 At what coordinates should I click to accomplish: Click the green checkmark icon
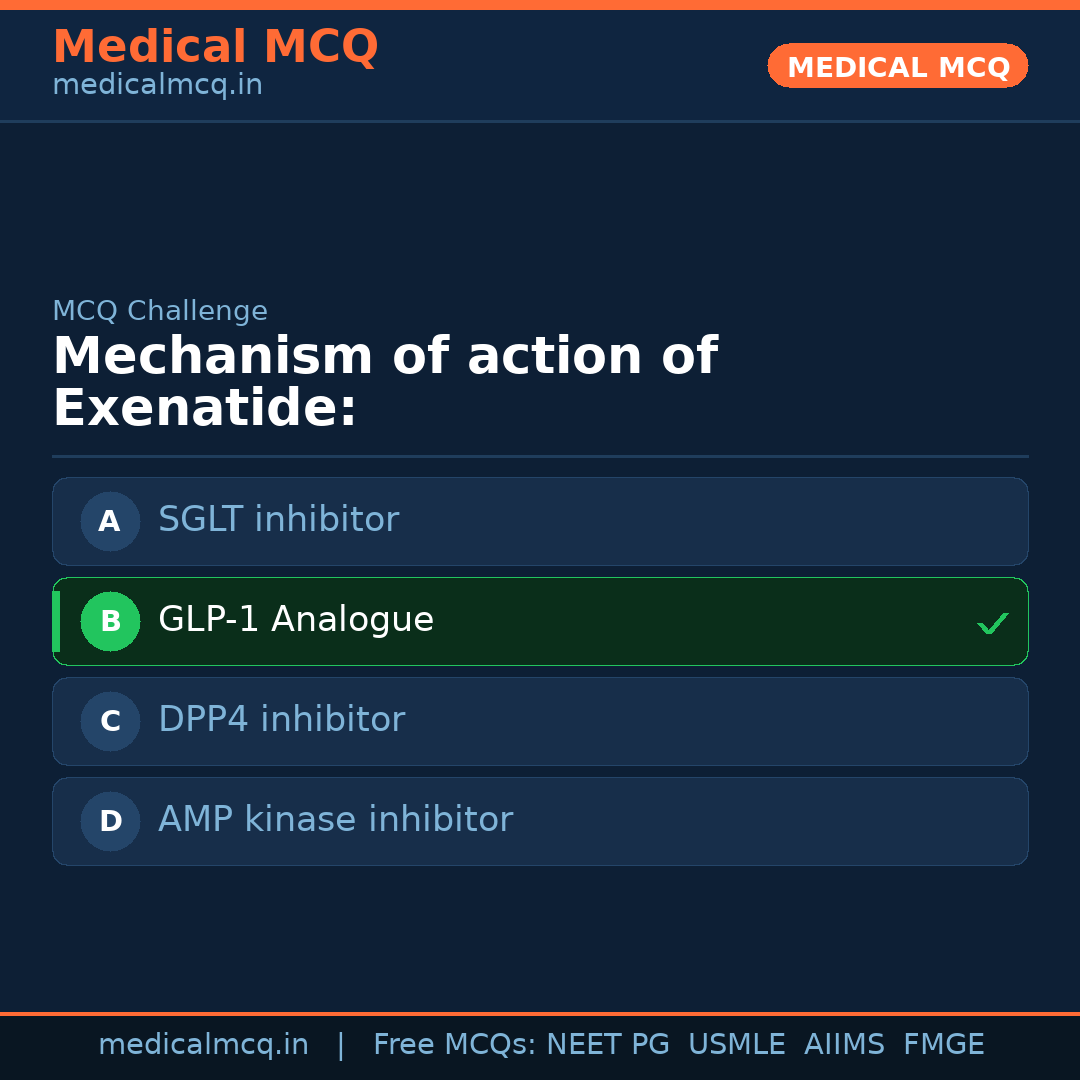(992, 623)
